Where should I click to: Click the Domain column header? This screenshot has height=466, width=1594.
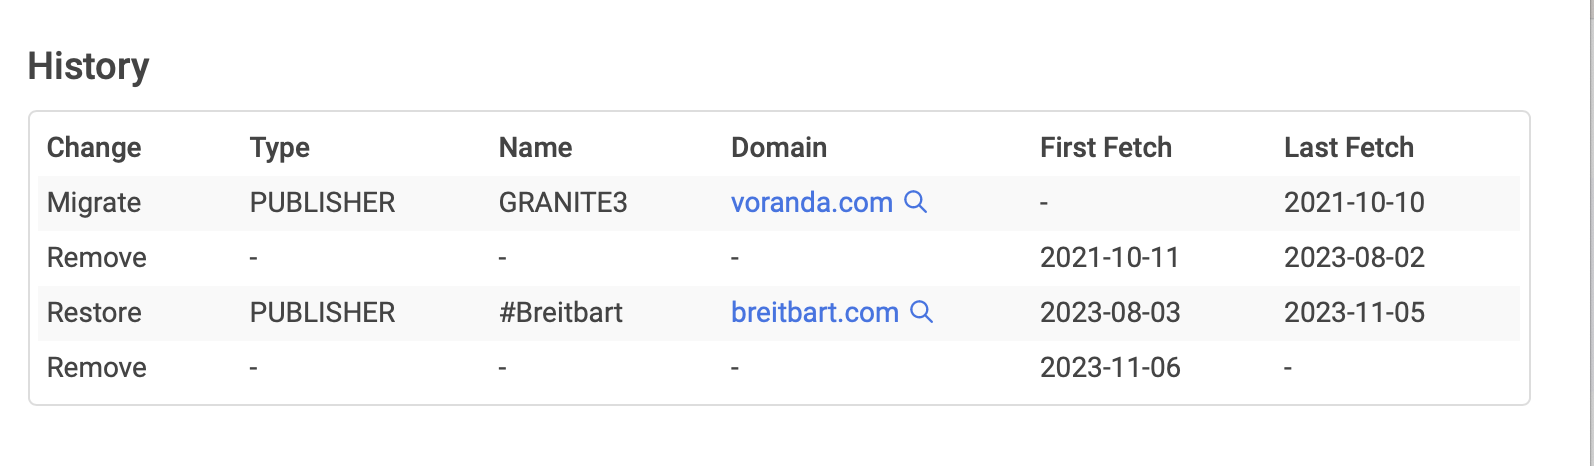click(778, 148)
